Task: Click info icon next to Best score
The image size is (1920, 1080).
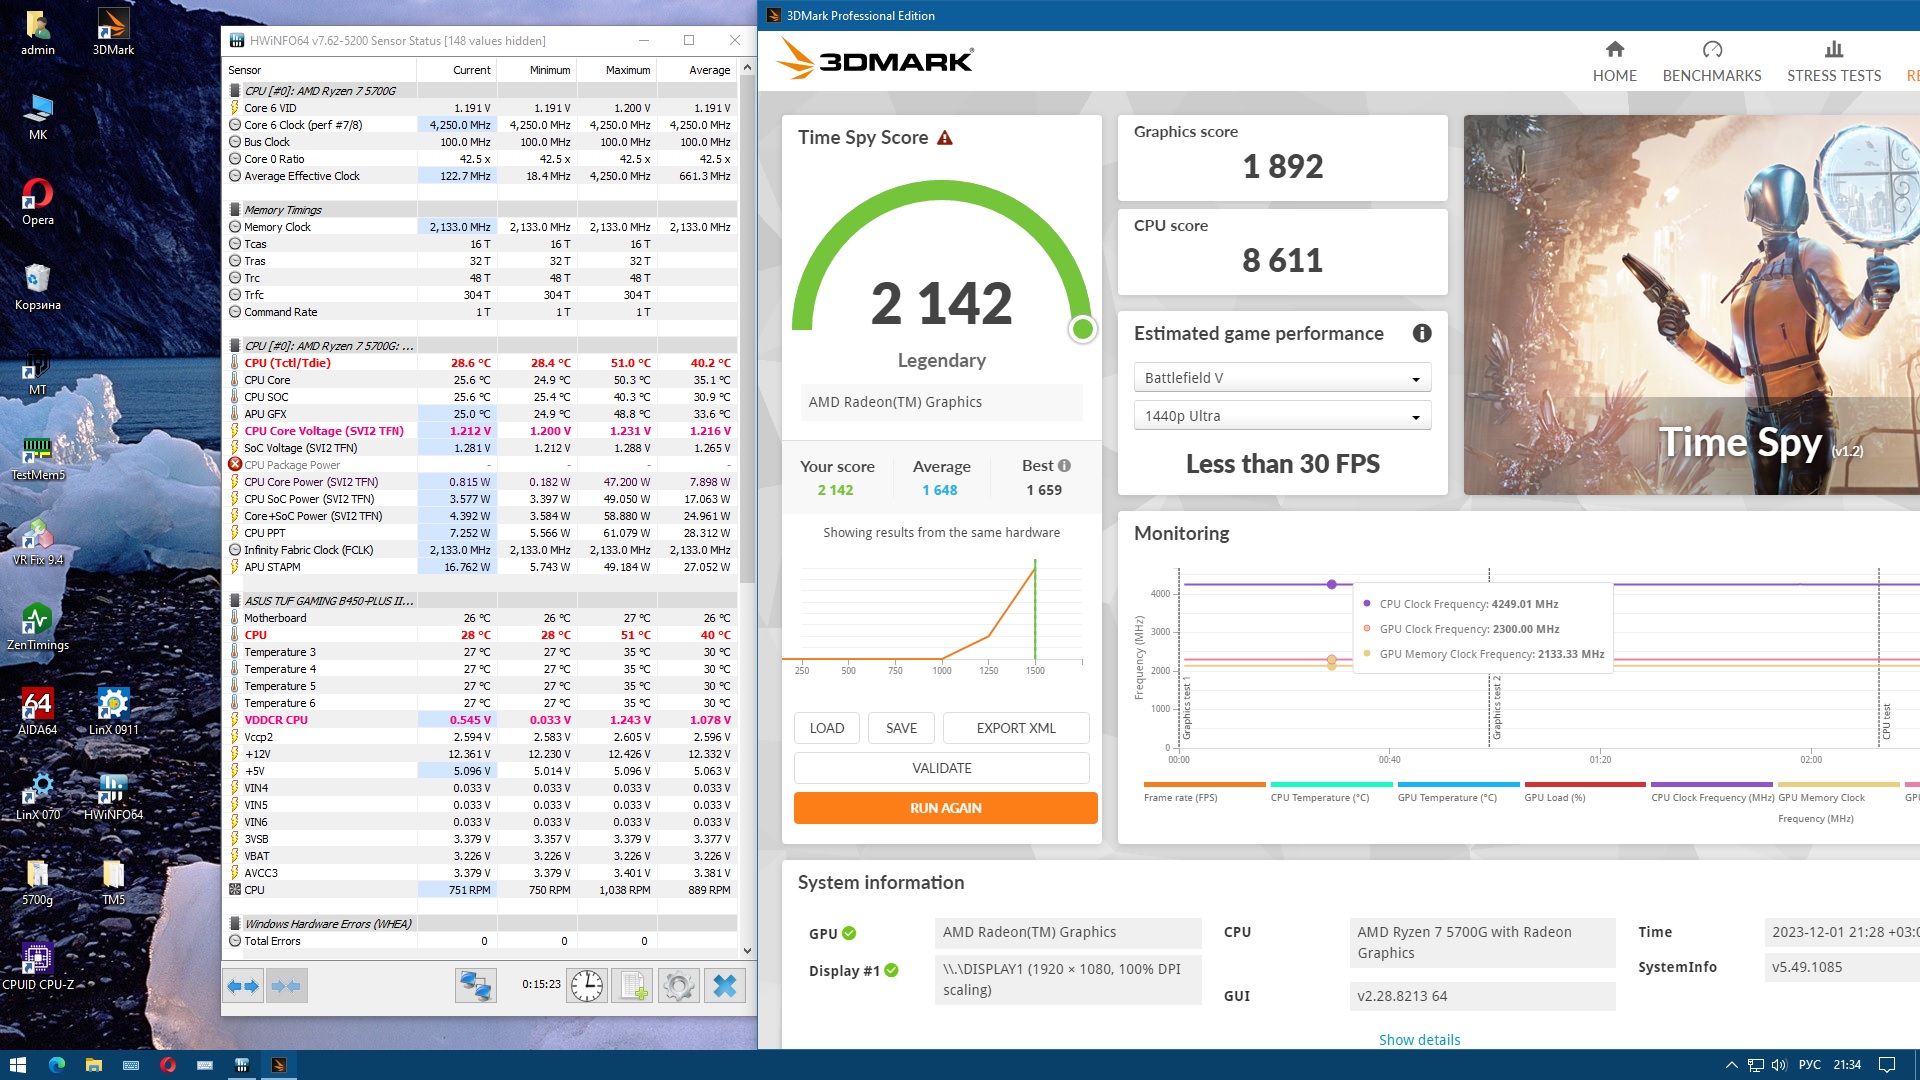Action: tap(1064, 466)
